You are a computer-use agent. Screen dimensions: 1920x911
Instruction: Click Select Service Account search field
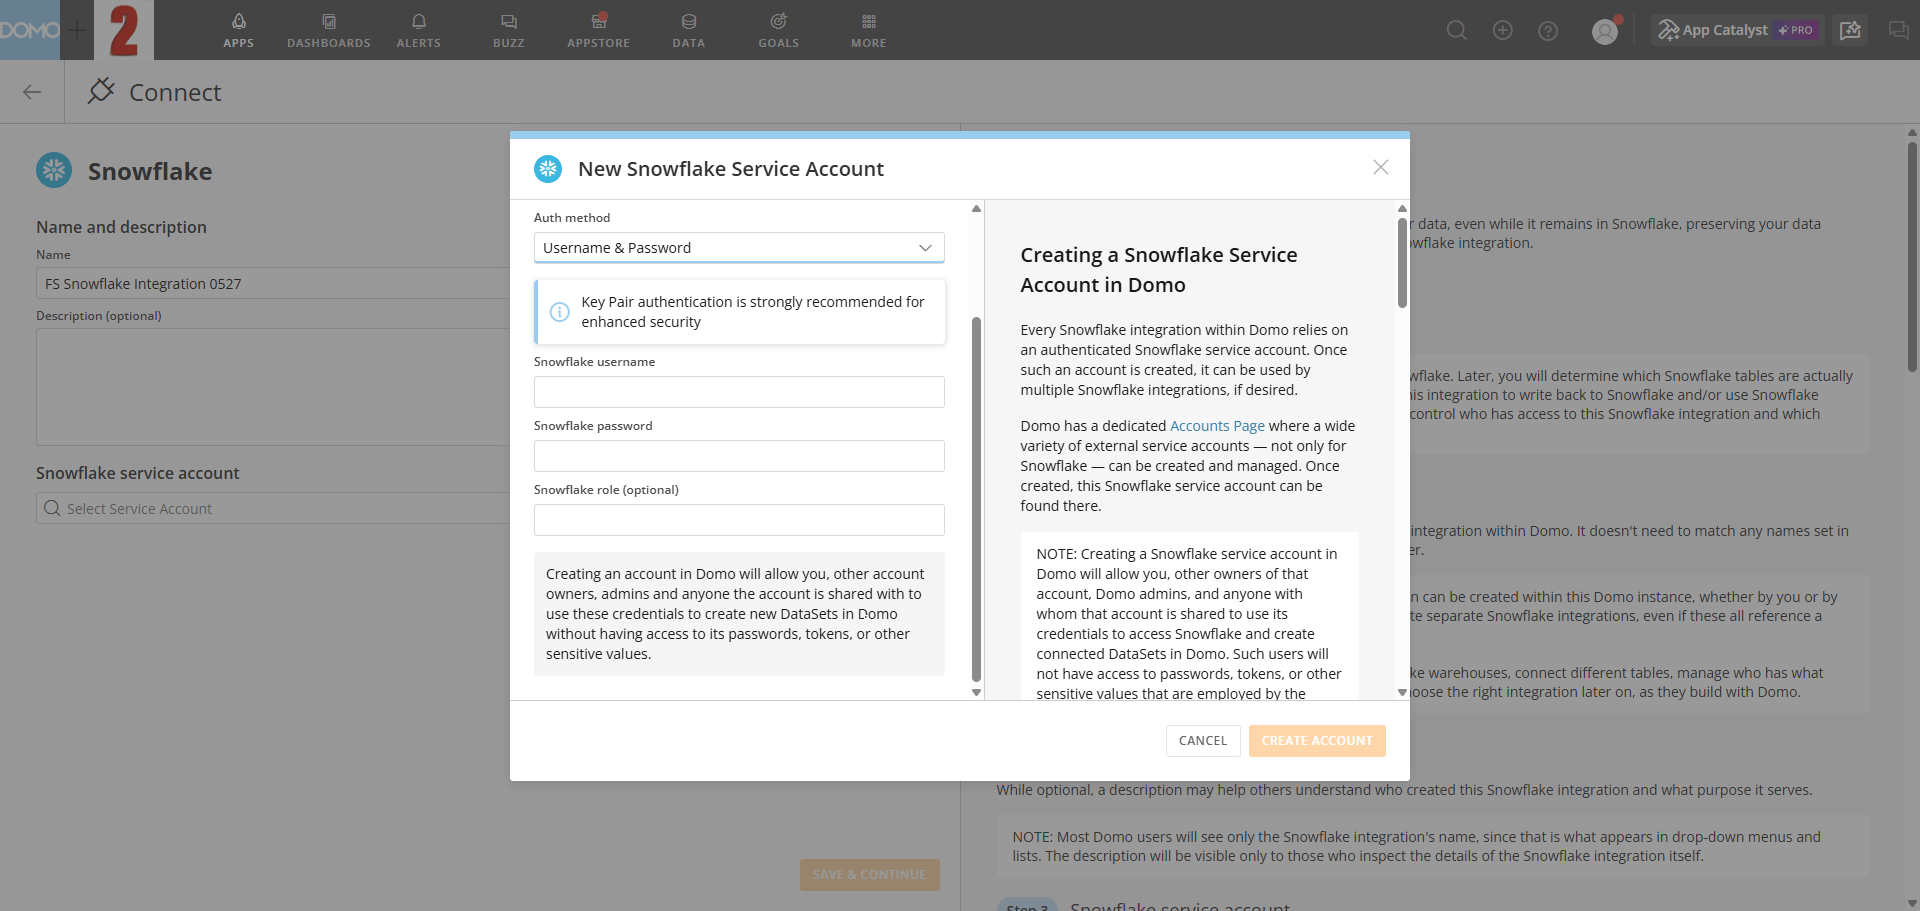click(x=273, y=508)
